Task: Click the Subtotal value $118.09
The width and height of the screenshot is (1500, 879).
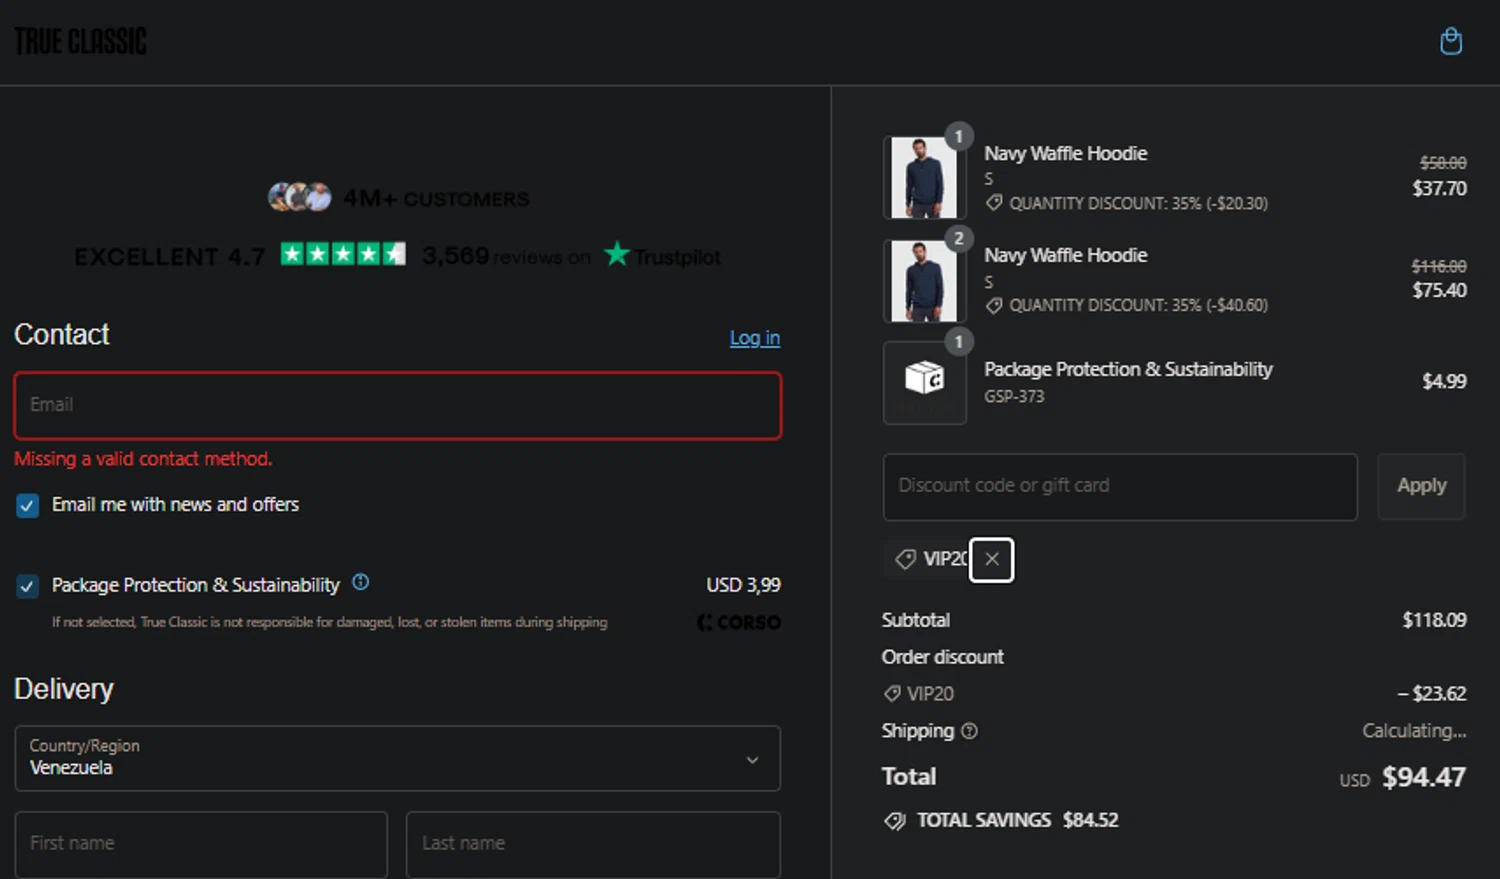Action: [1434, 620]
